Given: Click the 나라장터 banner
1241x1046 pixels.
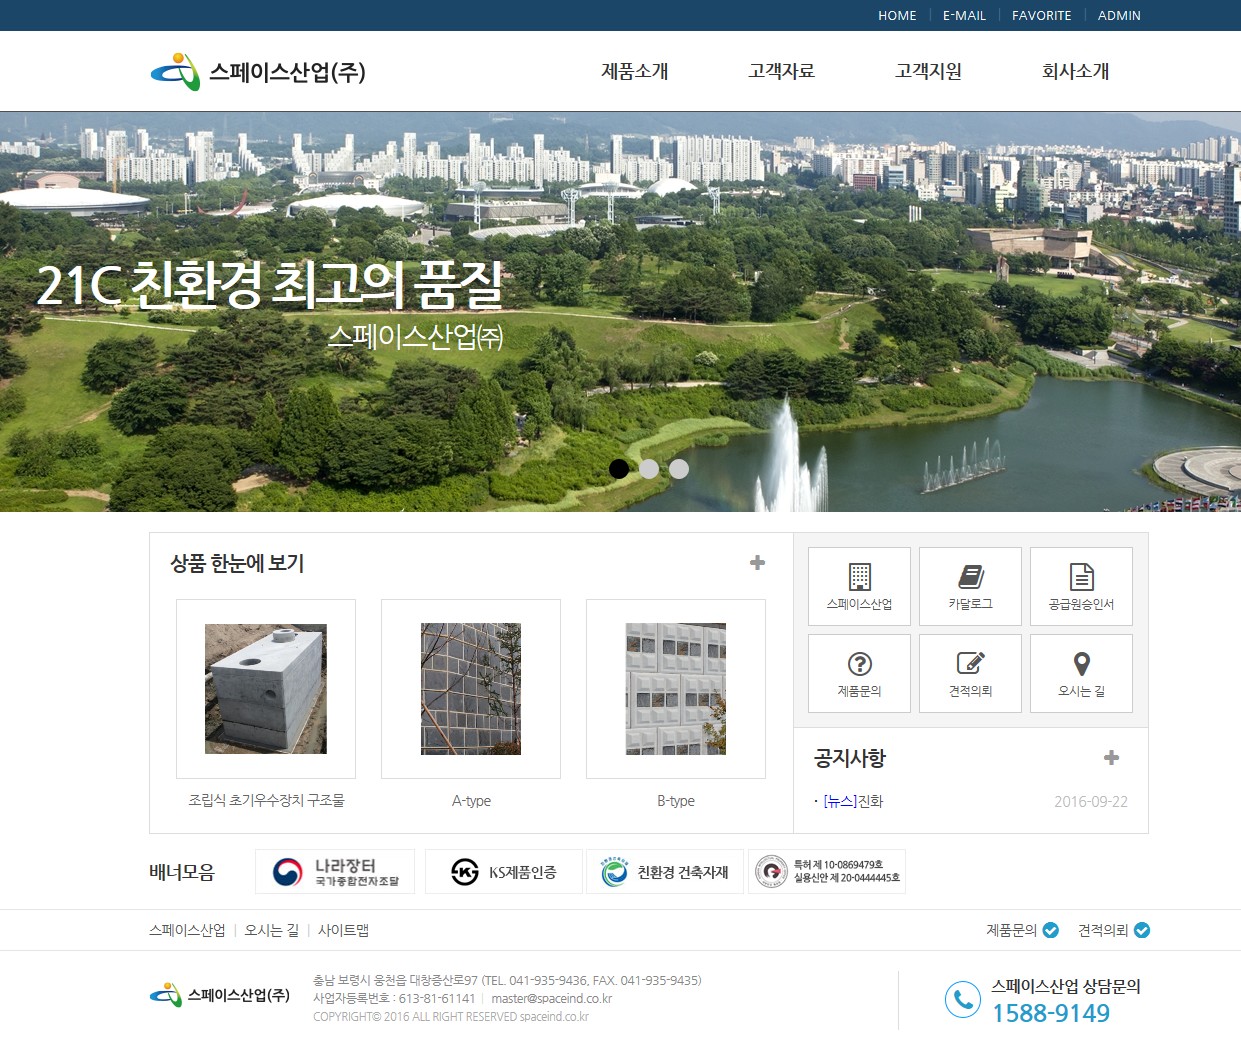Looking at the screenshot, I should pyautogui.click(x=335, y=872).
